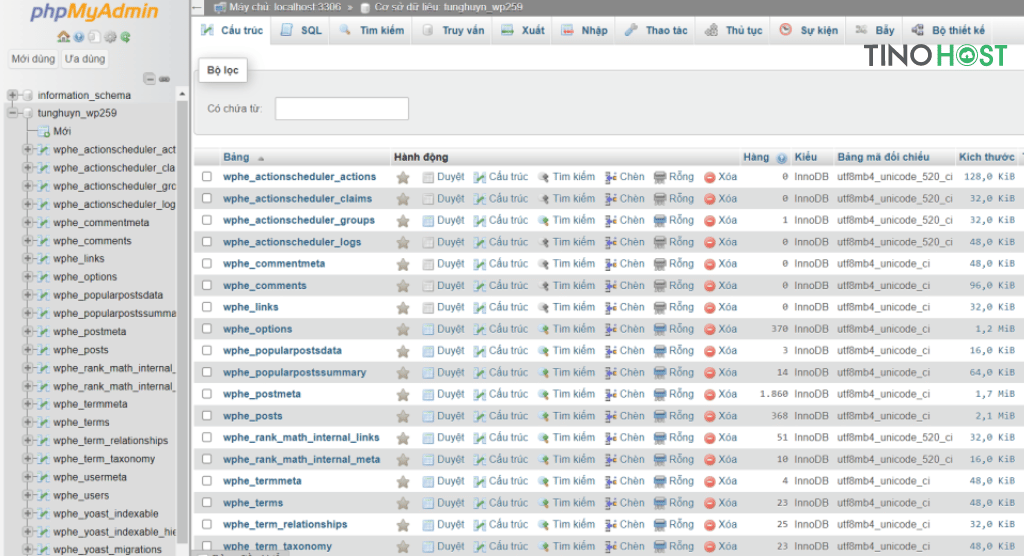Expand wphe_options tree node
The width and height of the screenshot is (1024, 556).
coord(27,277)
